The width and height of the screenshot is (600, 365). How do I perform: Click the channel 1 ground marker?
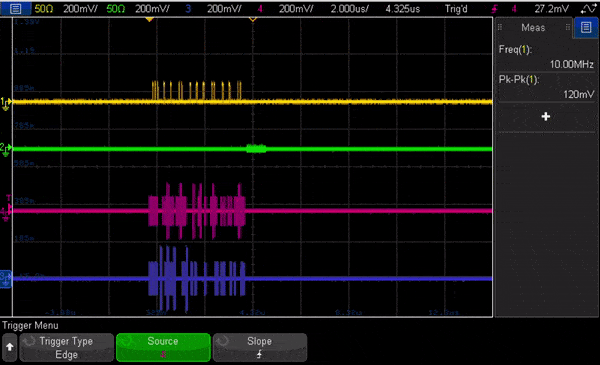click(x=5, y=103)
